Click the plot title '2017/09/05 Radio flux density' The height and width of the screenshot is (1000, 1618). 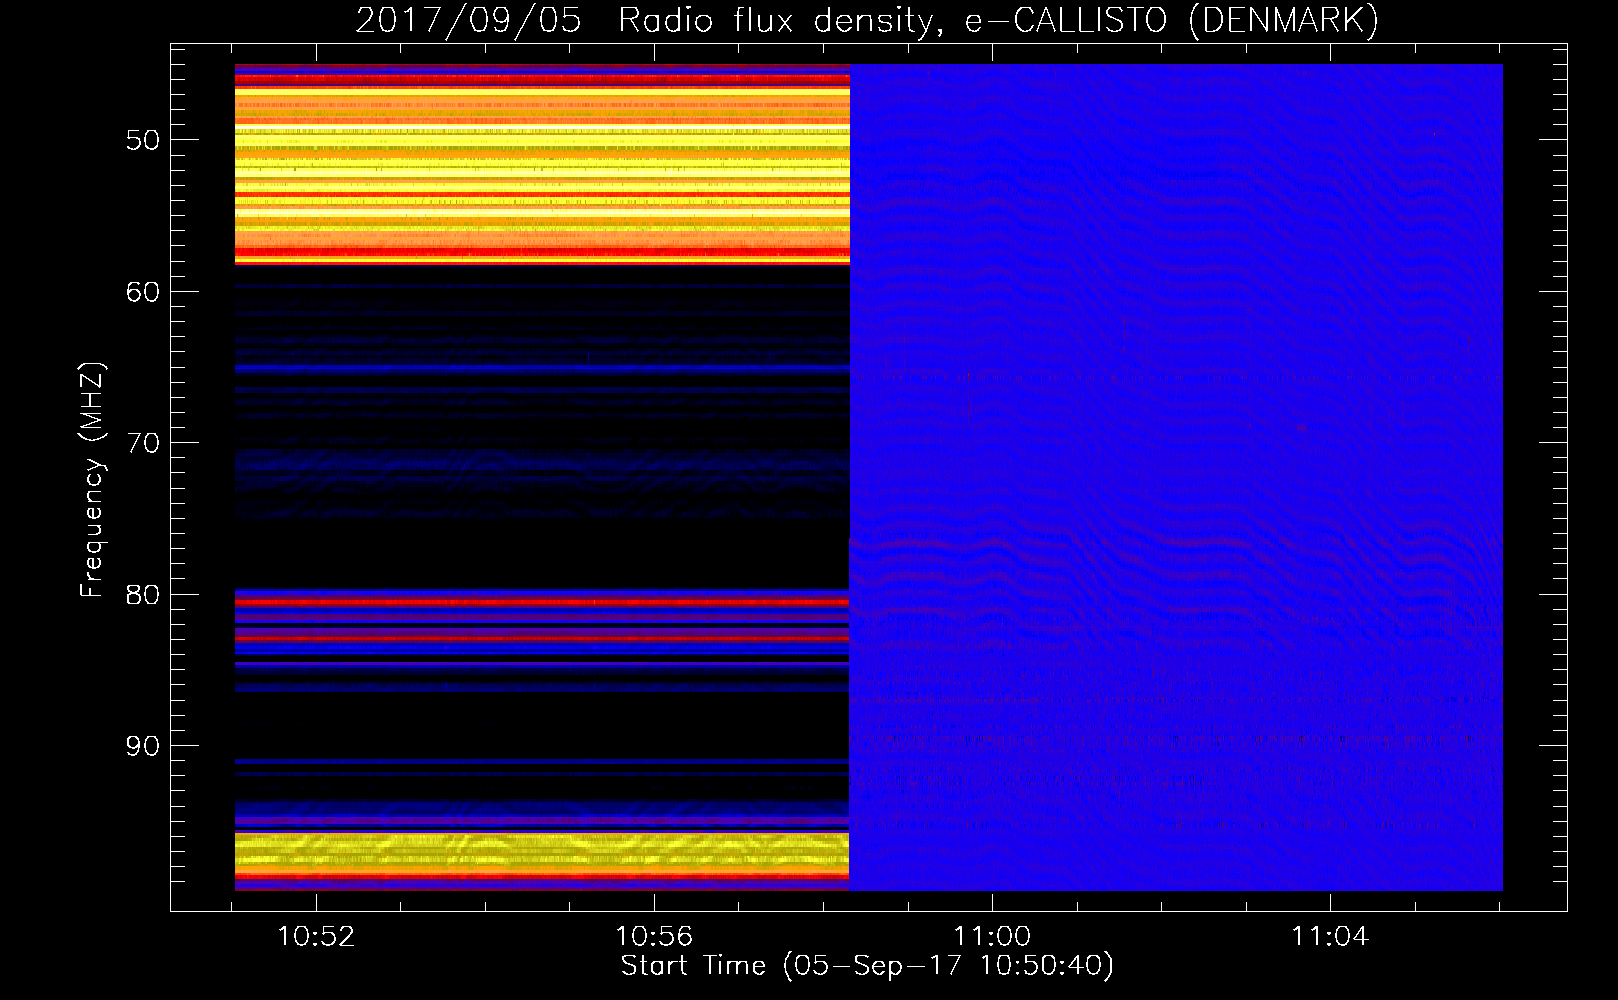tap(649, 21)
